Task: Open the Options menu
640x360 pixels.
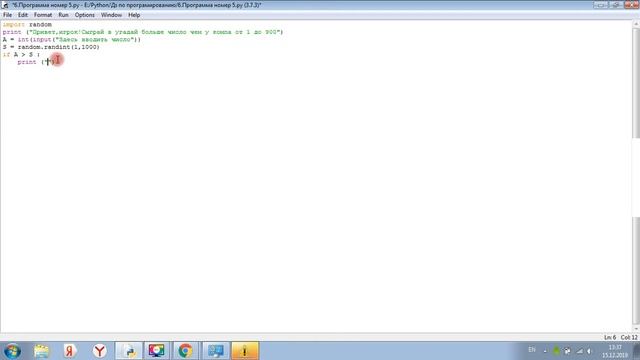Action: (x=84, y=15)
